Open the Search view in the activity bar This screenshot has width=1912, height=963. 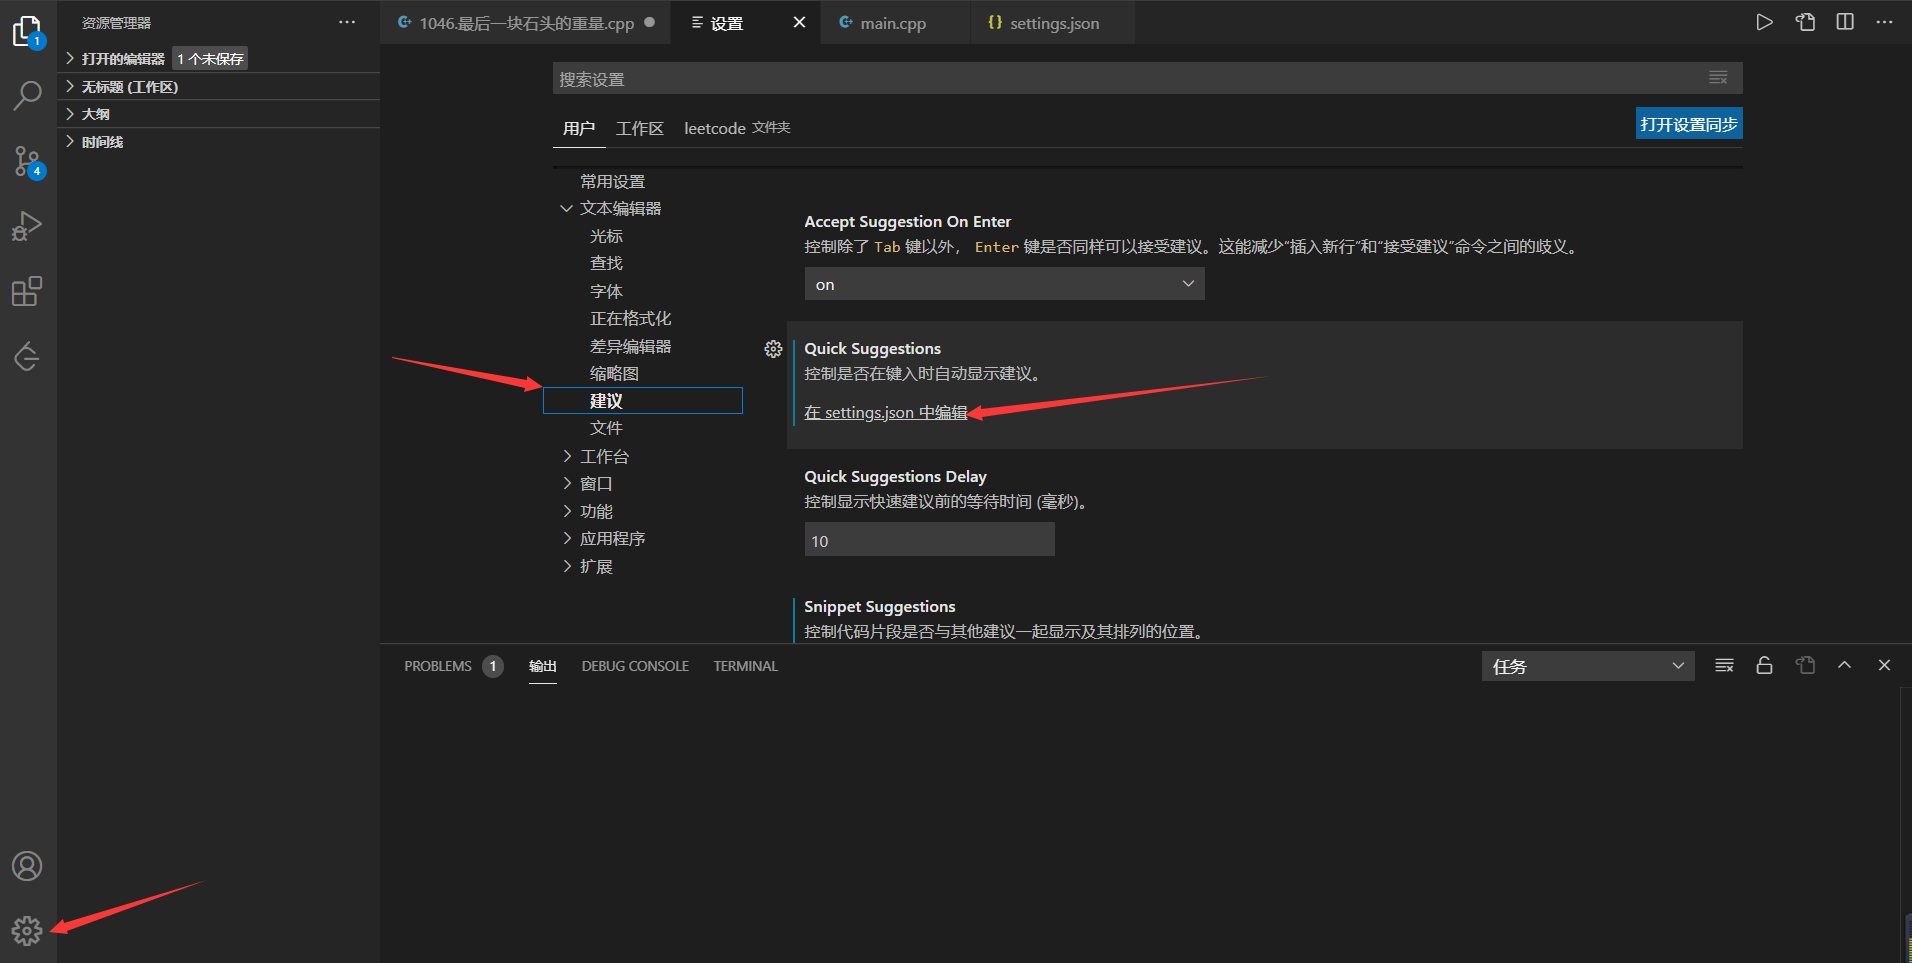point(27,95)
